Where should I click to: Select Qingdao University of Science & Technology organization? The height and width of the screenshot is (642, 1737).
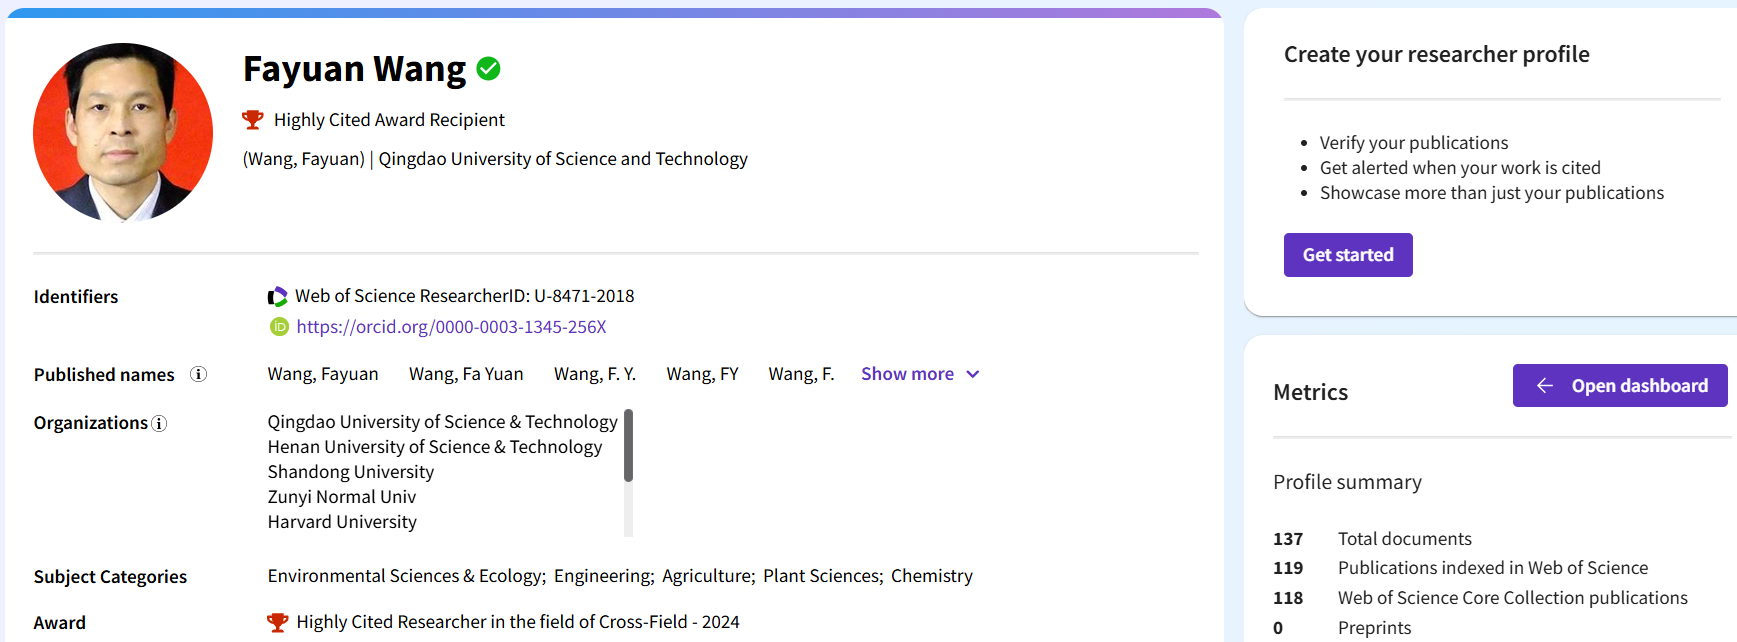(x=442, y=422)
